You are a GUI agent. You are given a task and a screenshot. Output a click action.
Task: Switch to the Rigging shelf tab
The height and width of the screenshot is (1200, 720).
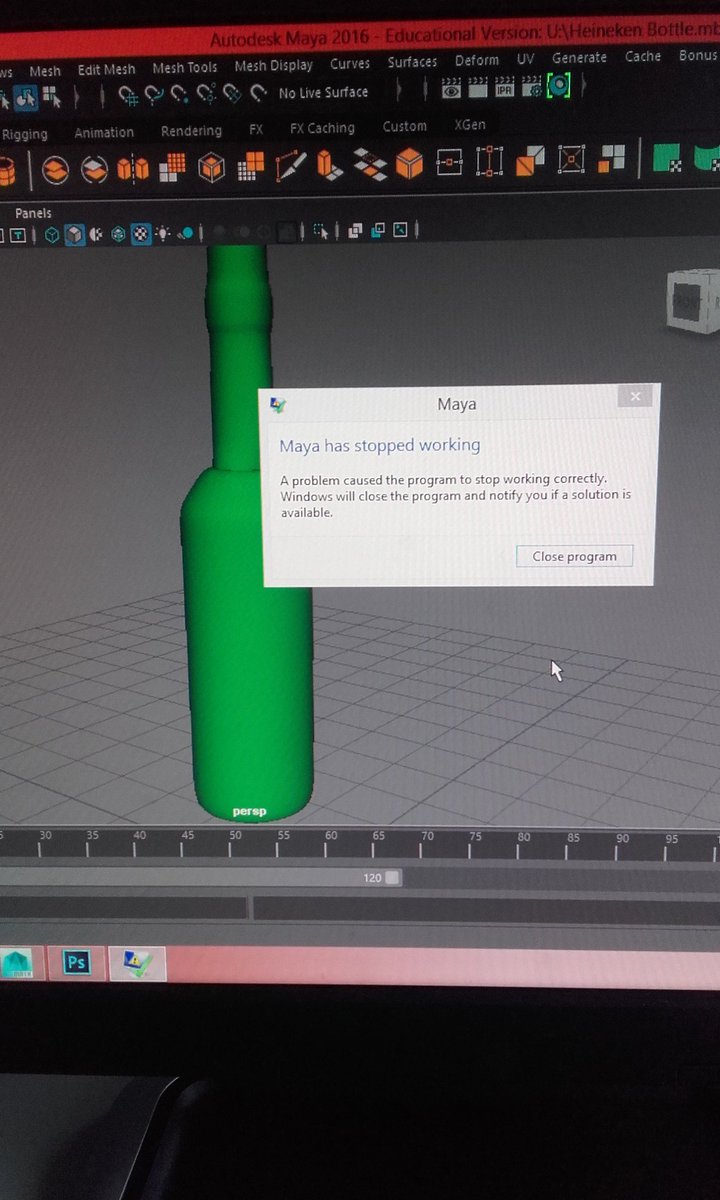(25, 134)
